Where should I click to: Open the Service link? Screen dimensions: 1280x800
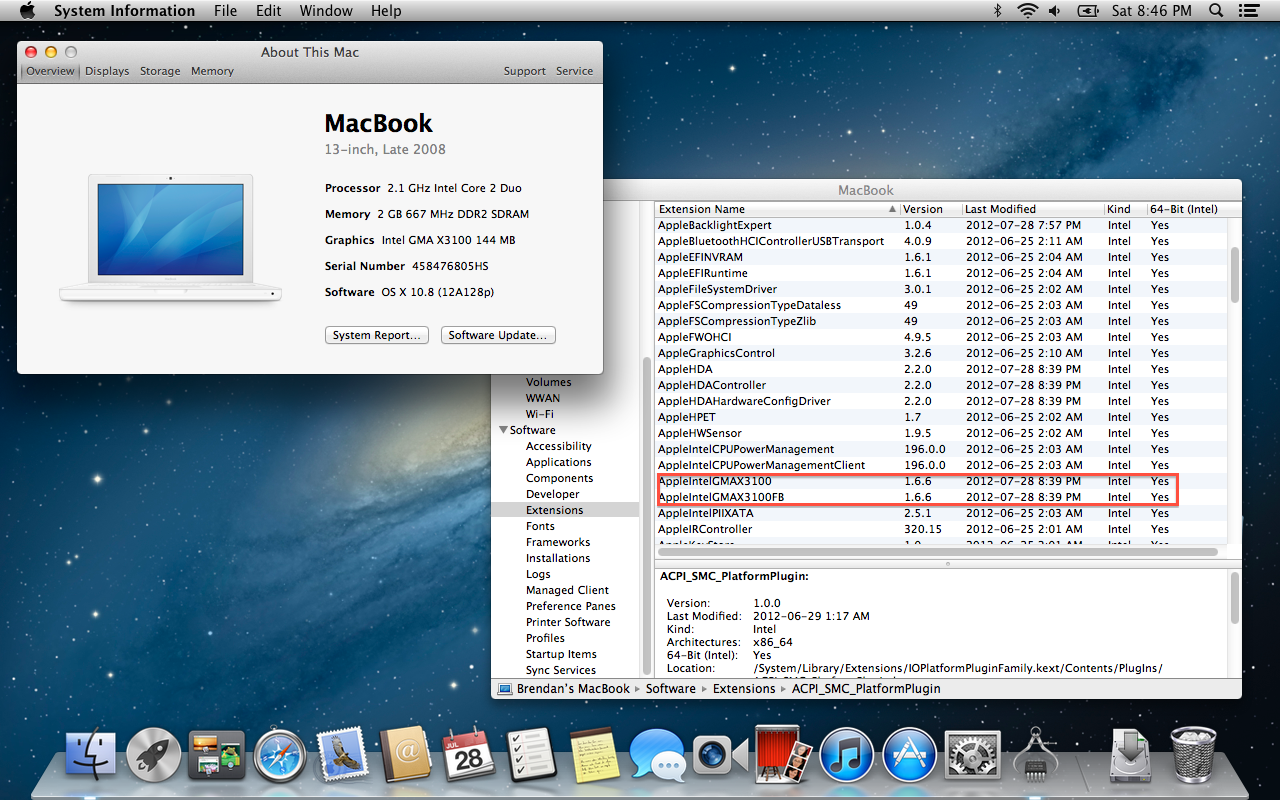click(574, 71)
